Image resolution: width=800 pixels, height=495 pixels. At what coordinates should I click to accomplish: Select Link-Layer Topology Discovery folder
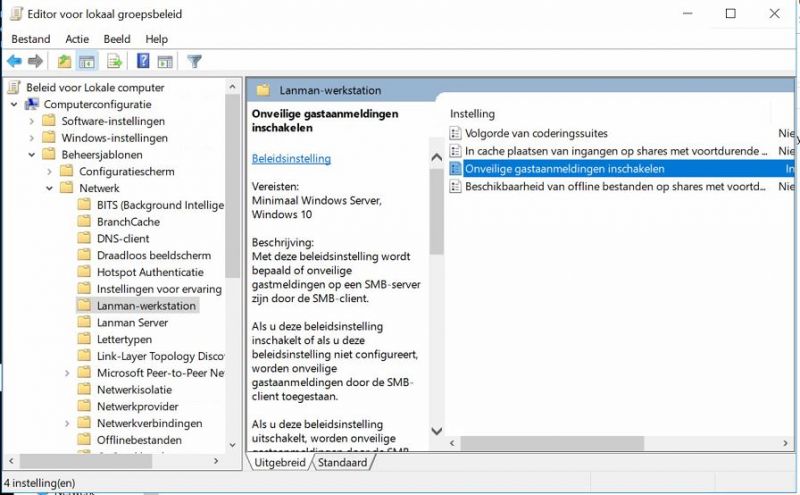(160, 356)
